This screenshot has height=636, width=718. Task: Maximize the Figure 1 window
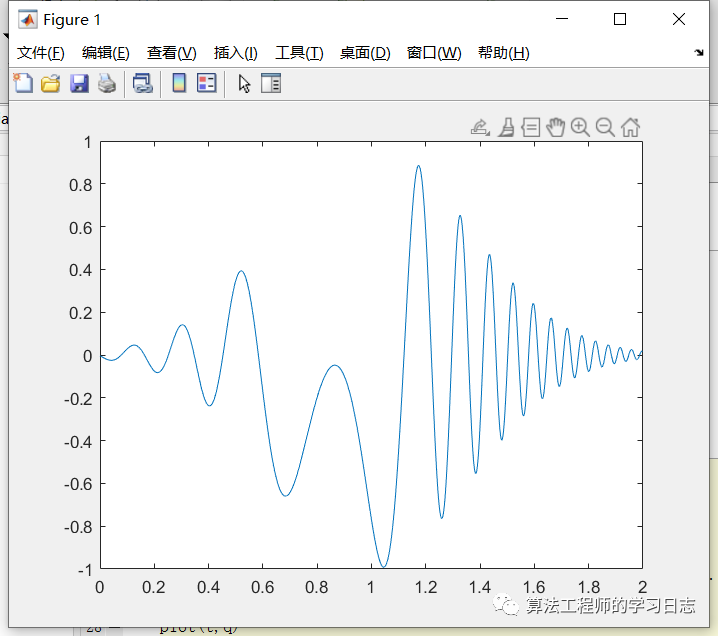[620, 19]
